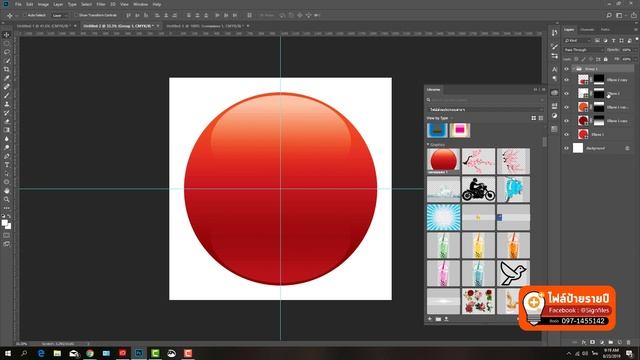
Task: Select the Crop tool
Action: coord(7,69)
